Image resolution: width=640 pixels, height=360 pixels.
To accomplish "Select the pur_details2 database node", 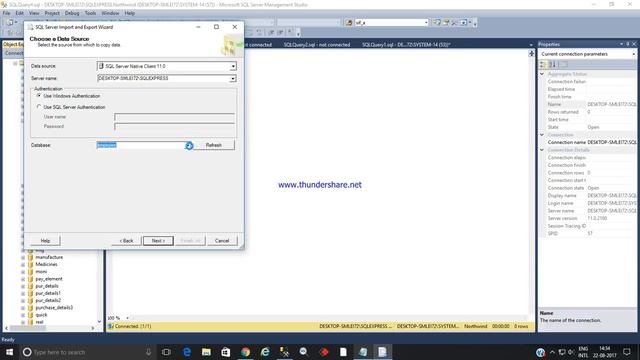I will 48,300.
